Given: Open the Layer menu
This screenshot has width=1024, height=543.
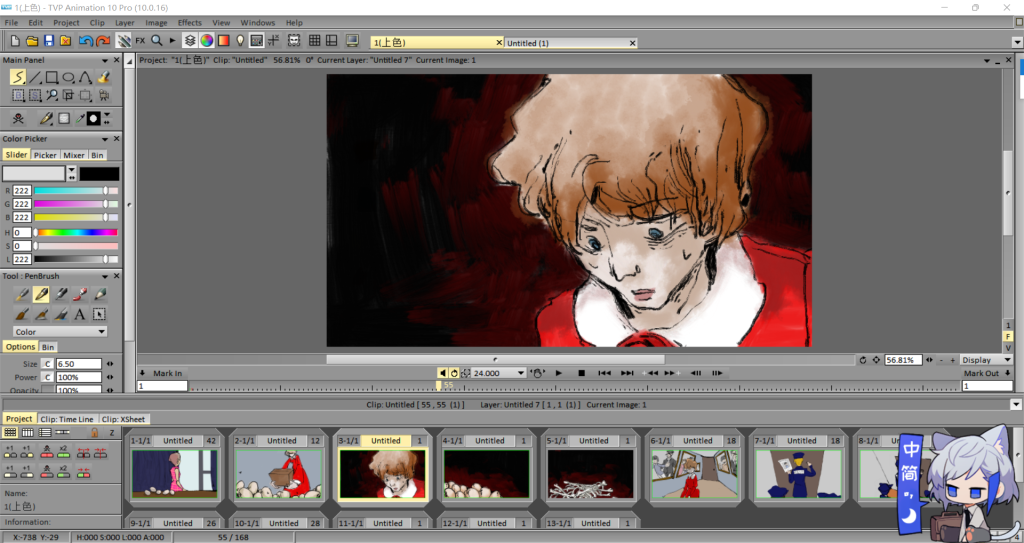Looking at the screenshot, I should pyautogui.click(x=125, y=22).
